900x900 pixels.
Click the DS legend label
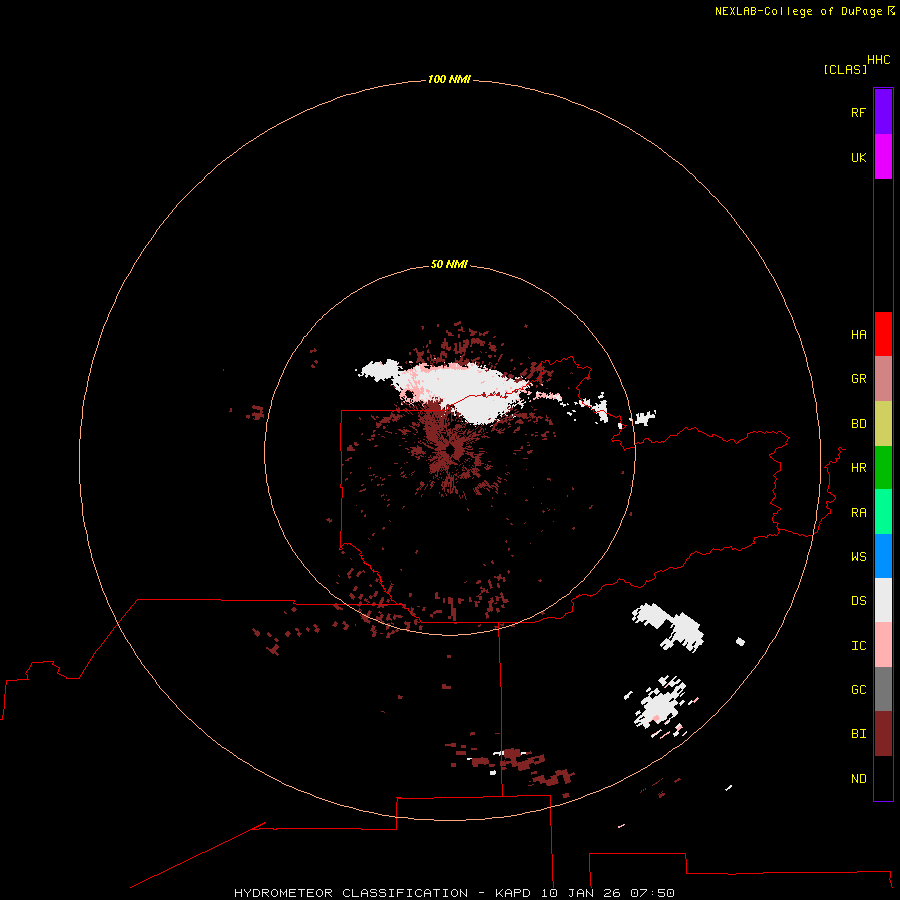[858, 601]
